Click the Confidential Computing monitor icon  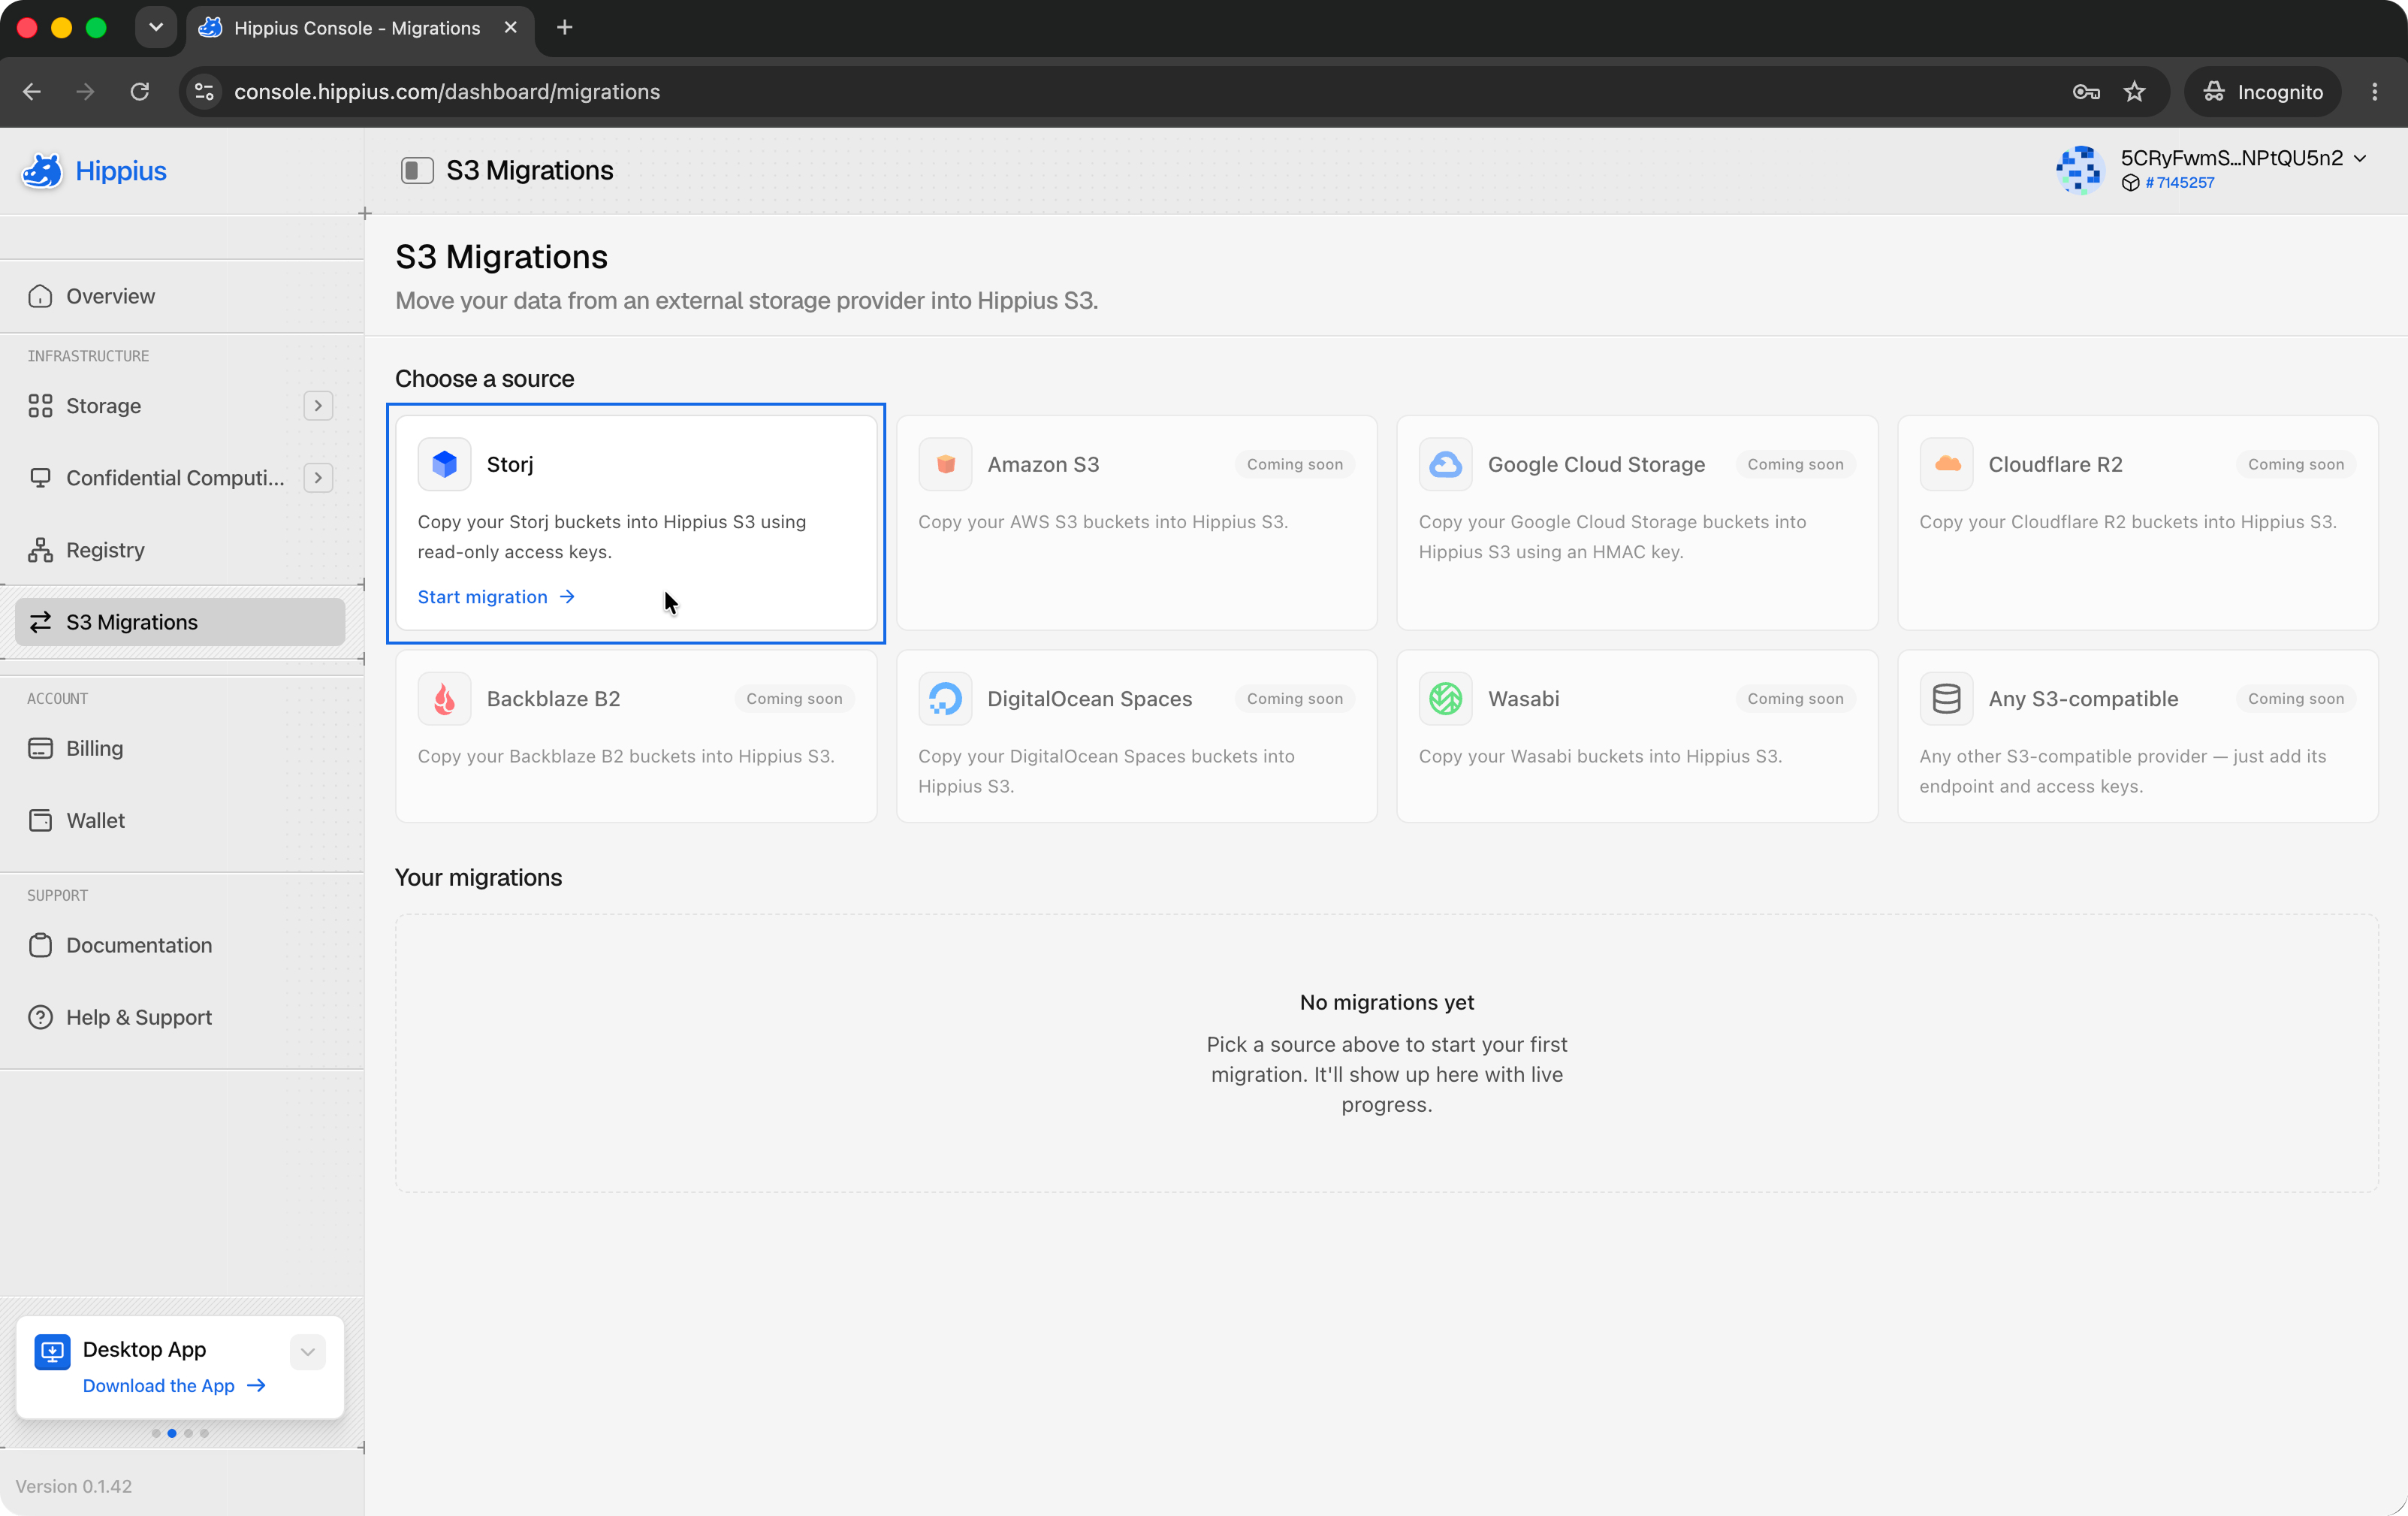coord(40,478)
